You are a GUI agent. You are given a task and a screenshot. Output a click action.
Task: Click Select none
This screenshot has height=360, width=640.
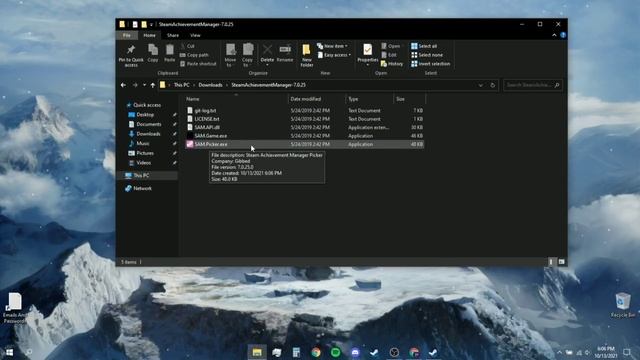click(x=427, y=55)
